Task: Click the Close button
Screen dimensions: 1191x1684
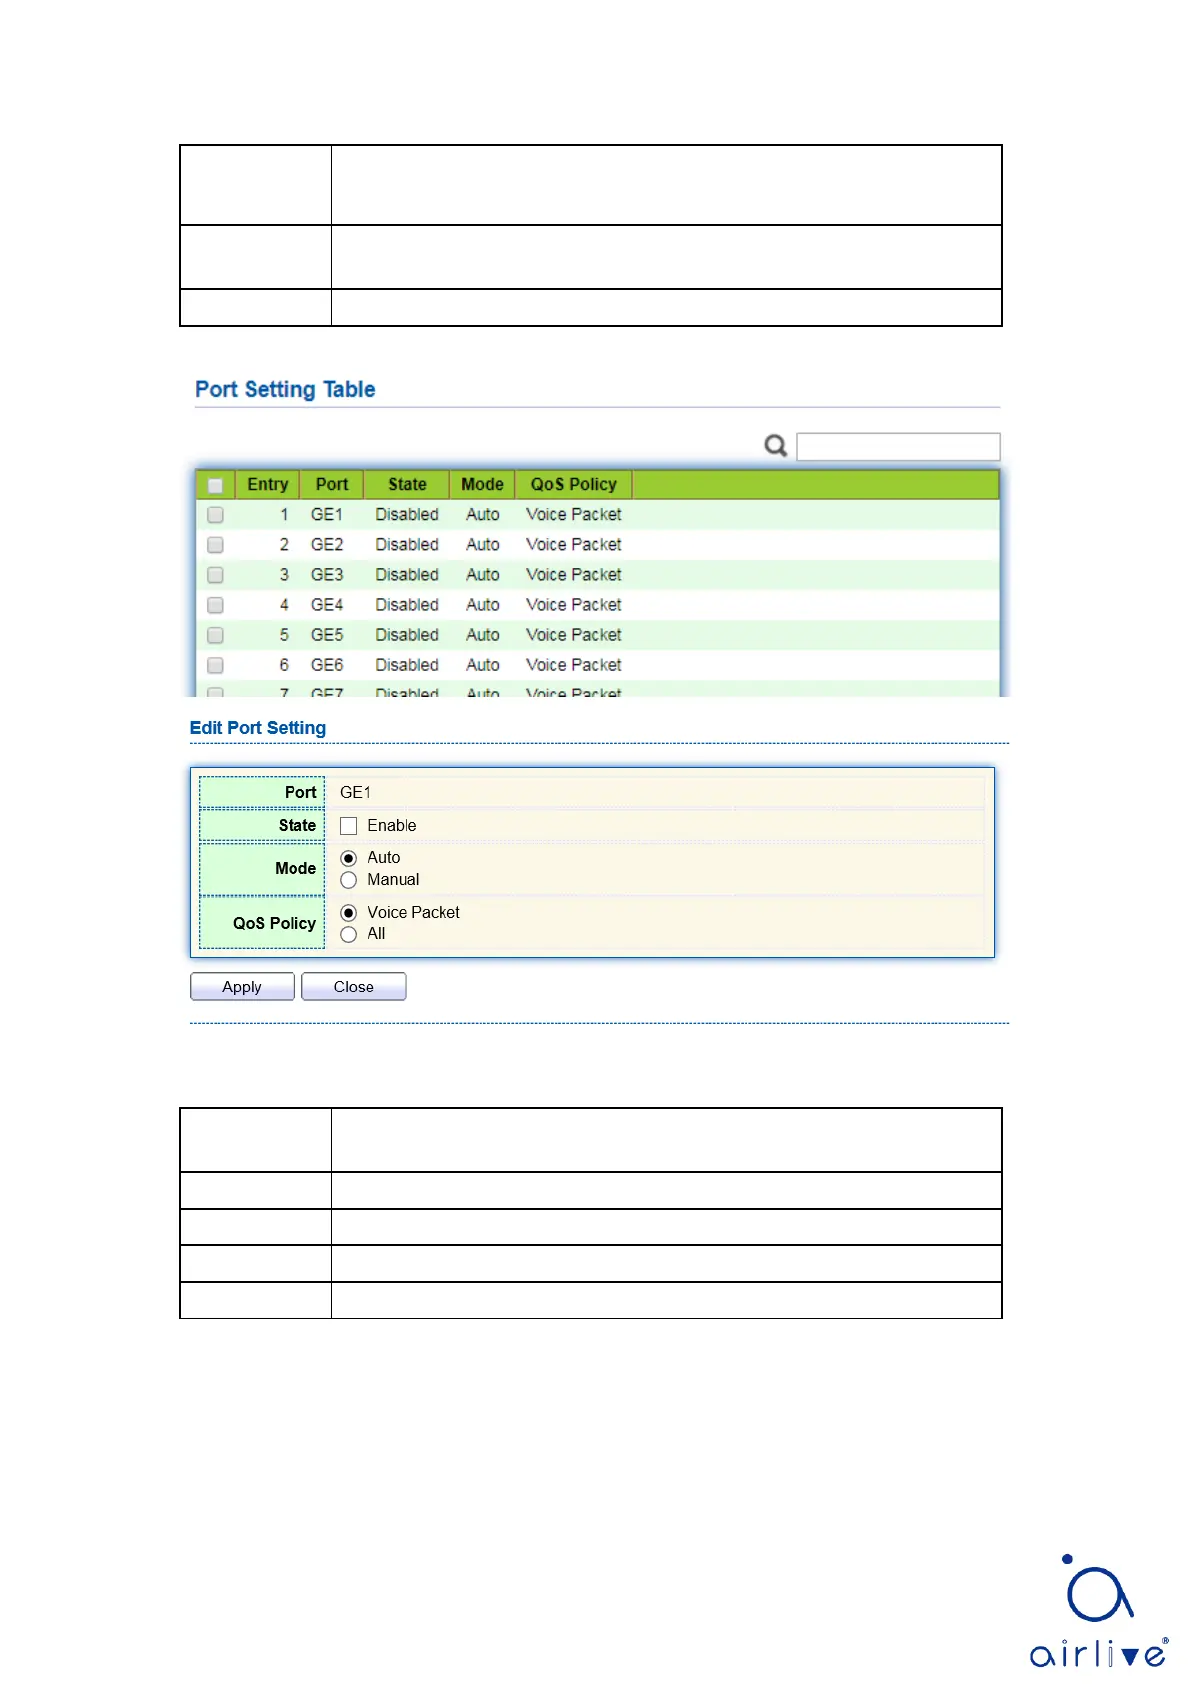Action: 353,987
